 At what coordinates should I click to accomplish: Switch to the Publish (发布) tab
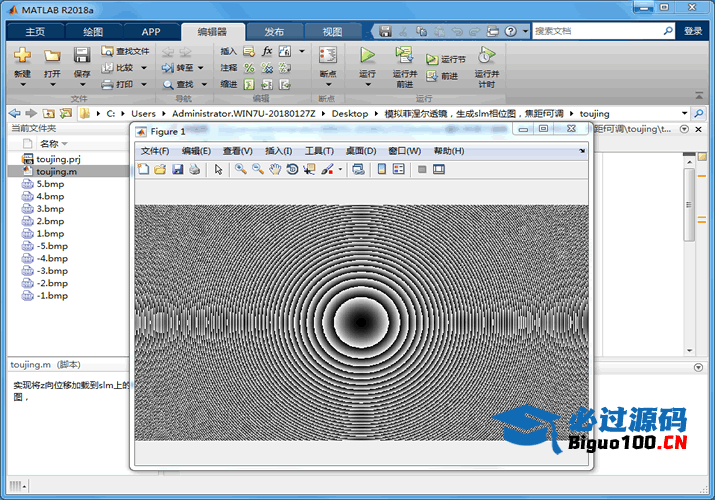274,31
